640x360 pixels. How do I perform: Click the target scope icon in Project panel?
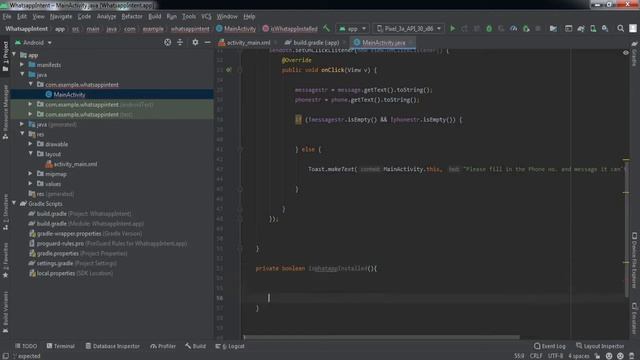pos(167,42)
